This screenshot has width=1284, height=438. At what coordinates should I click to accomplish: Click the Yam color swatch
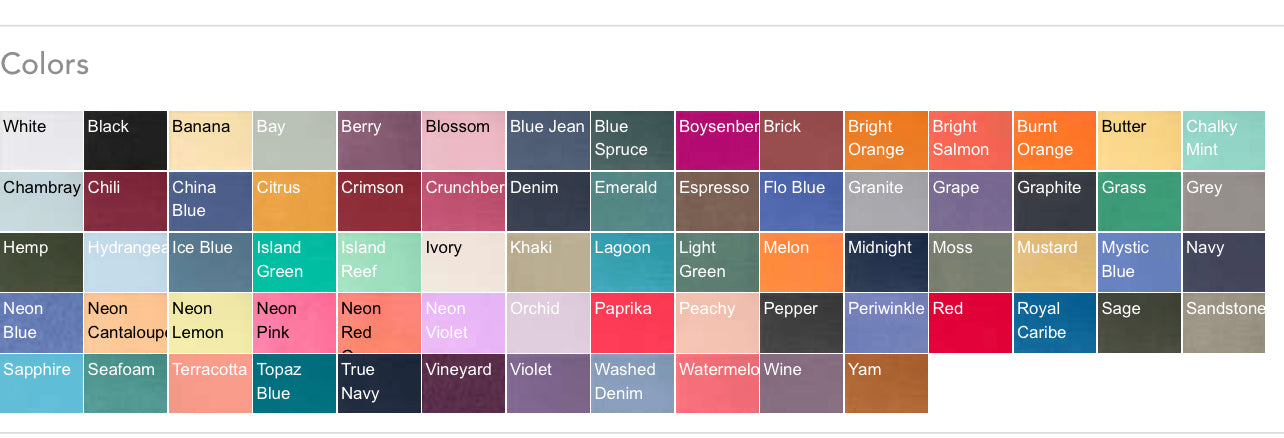click(885, 384)
